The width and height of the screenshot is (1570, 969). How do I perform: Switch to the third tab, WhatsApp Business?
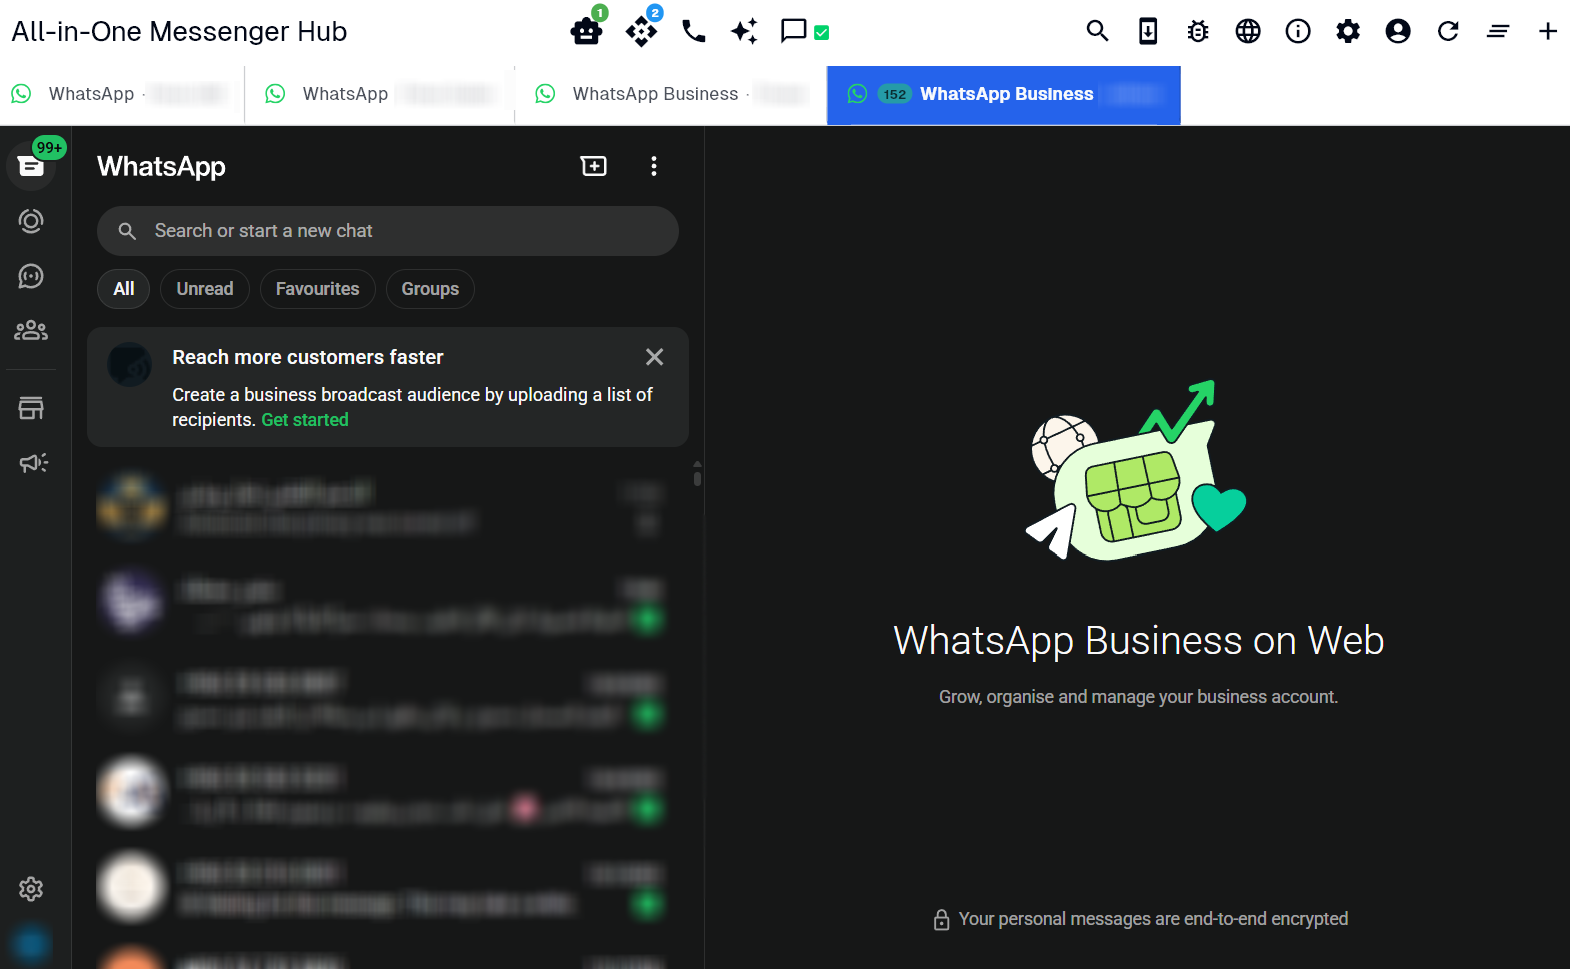tap(671, 94)
